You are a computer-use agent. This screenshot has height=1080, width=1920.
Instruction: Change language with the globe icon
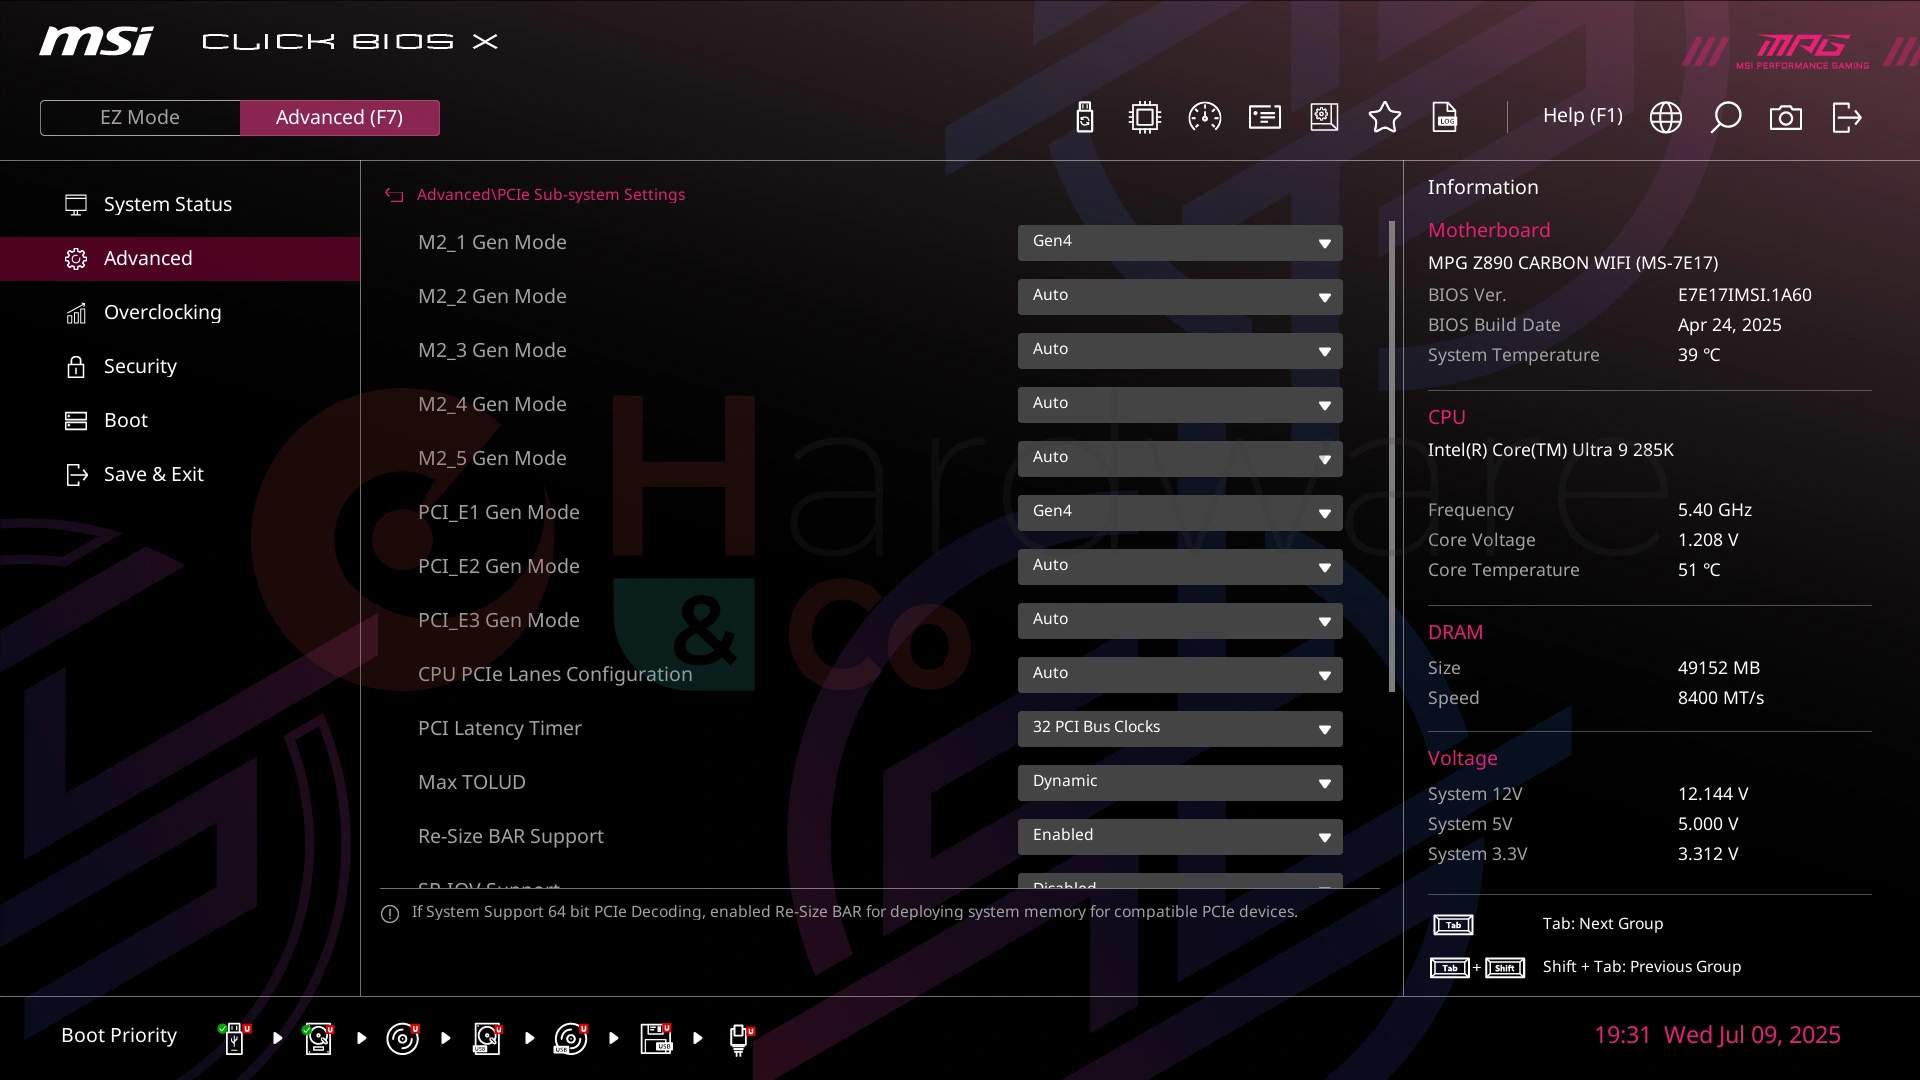click(1665, 117)
